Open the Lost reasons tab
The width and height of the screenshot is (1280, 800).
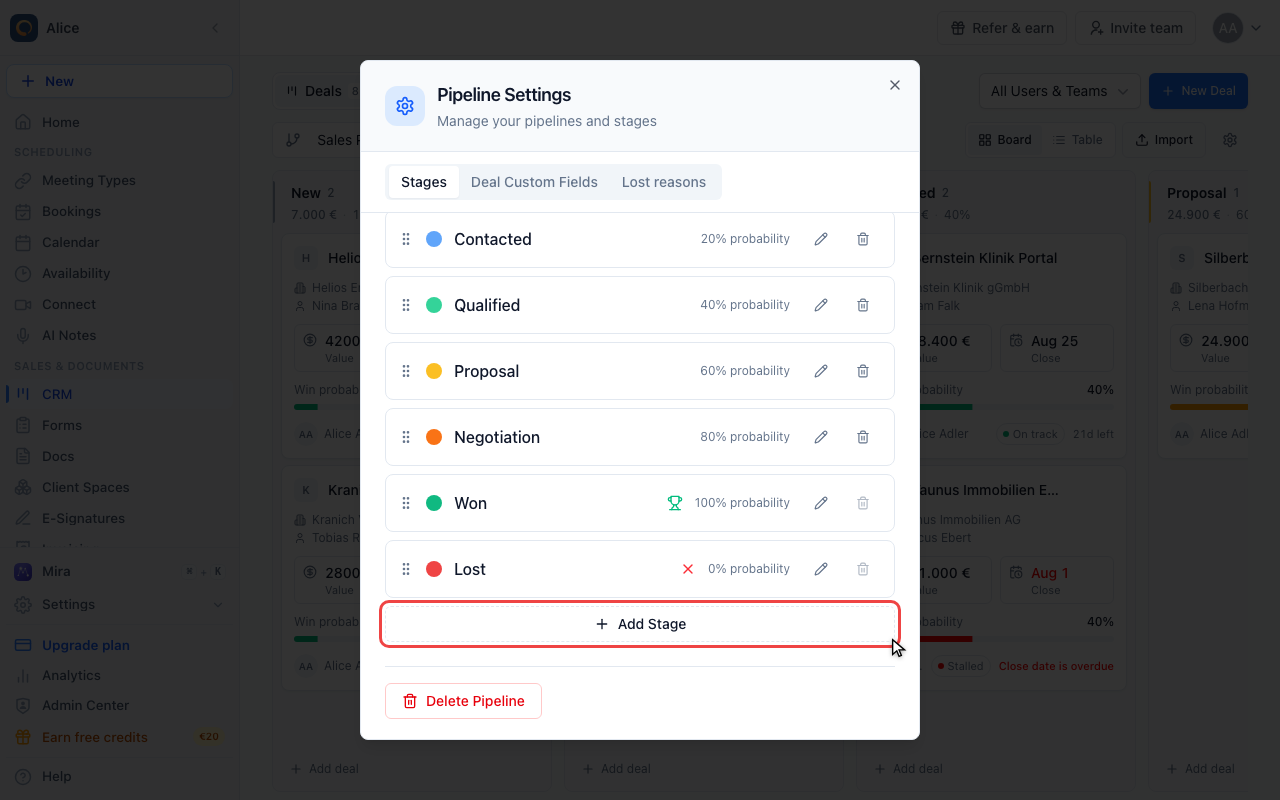(664, 182)
